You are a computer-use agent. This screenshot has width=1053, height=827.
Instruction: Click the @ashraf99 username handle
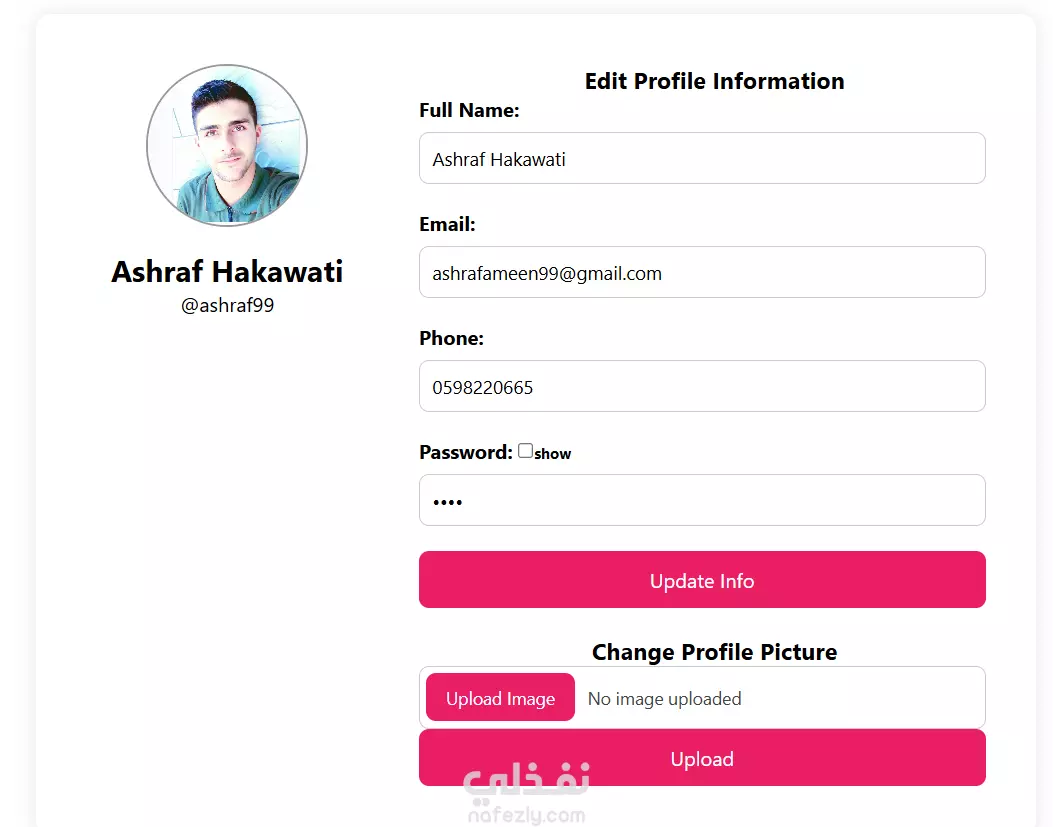click(x=227, y=306)
